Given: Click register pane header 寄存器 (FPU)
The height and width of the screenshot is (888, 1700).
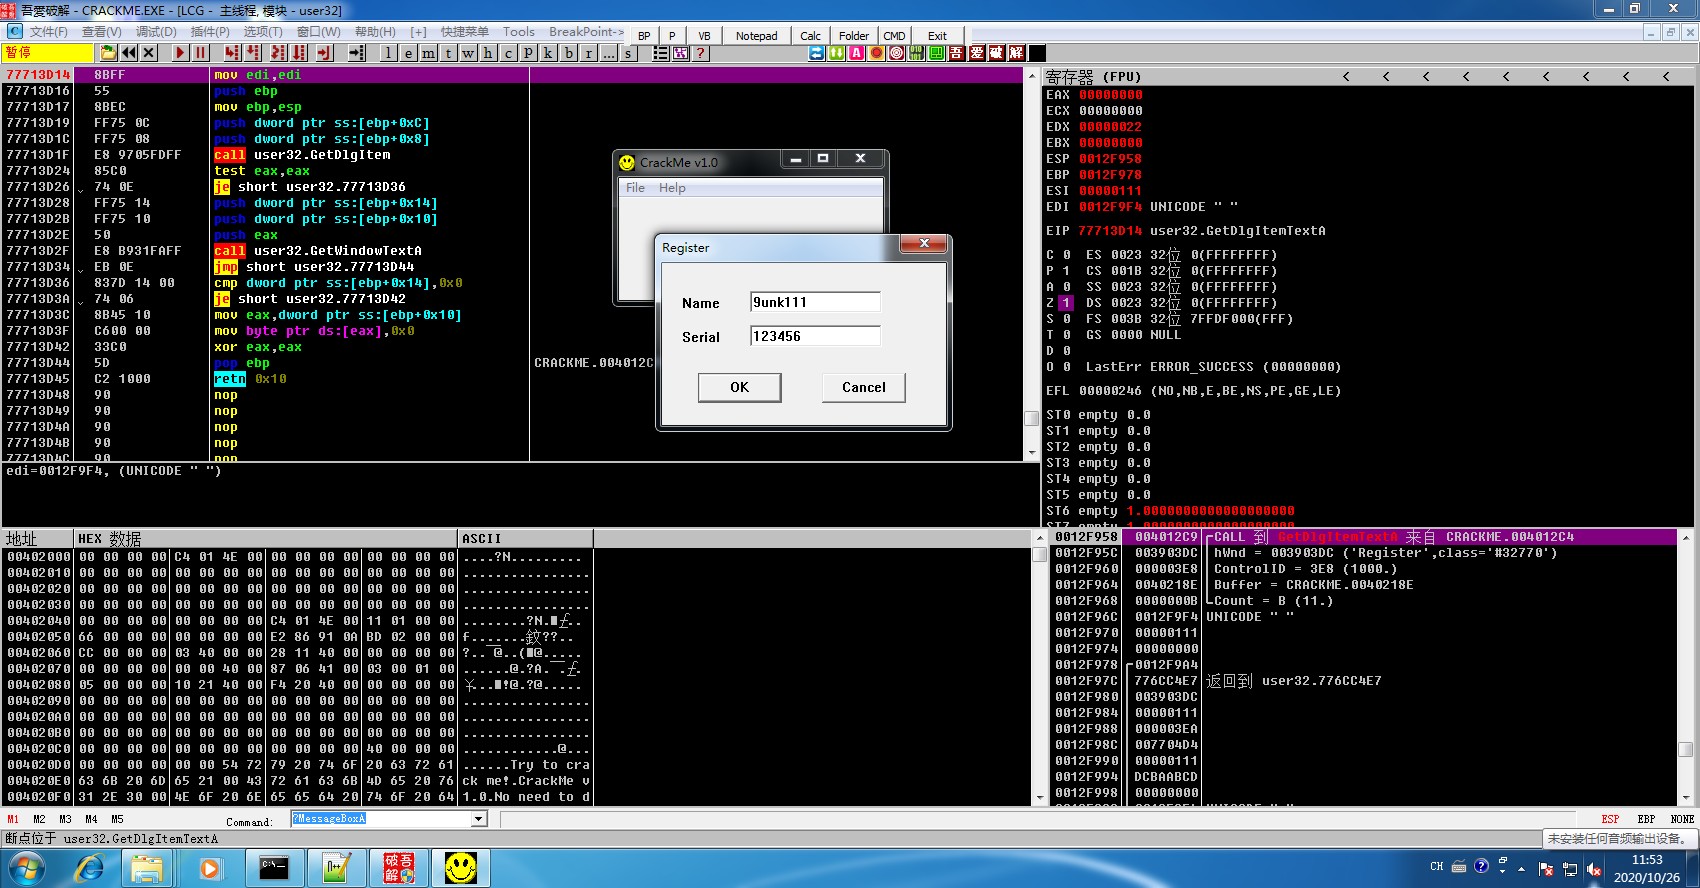Looking at the screenshot, I should pos(1093,76).
